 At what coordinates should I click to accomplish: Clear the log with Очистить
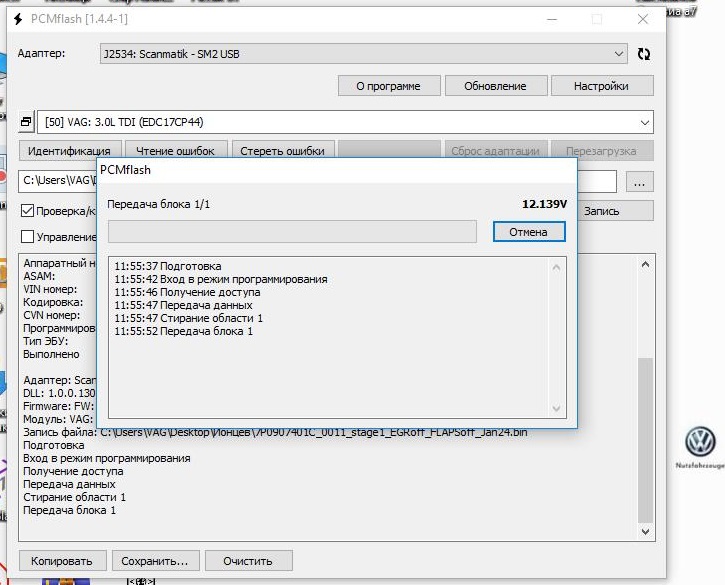pos(248,561)
